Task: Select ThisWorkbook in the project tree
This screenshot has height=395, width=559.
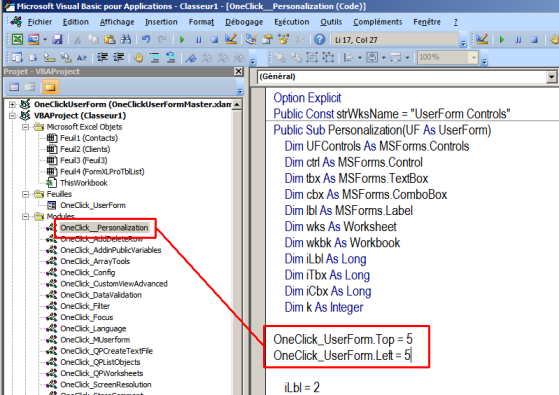Action: (x=84, y=183)
